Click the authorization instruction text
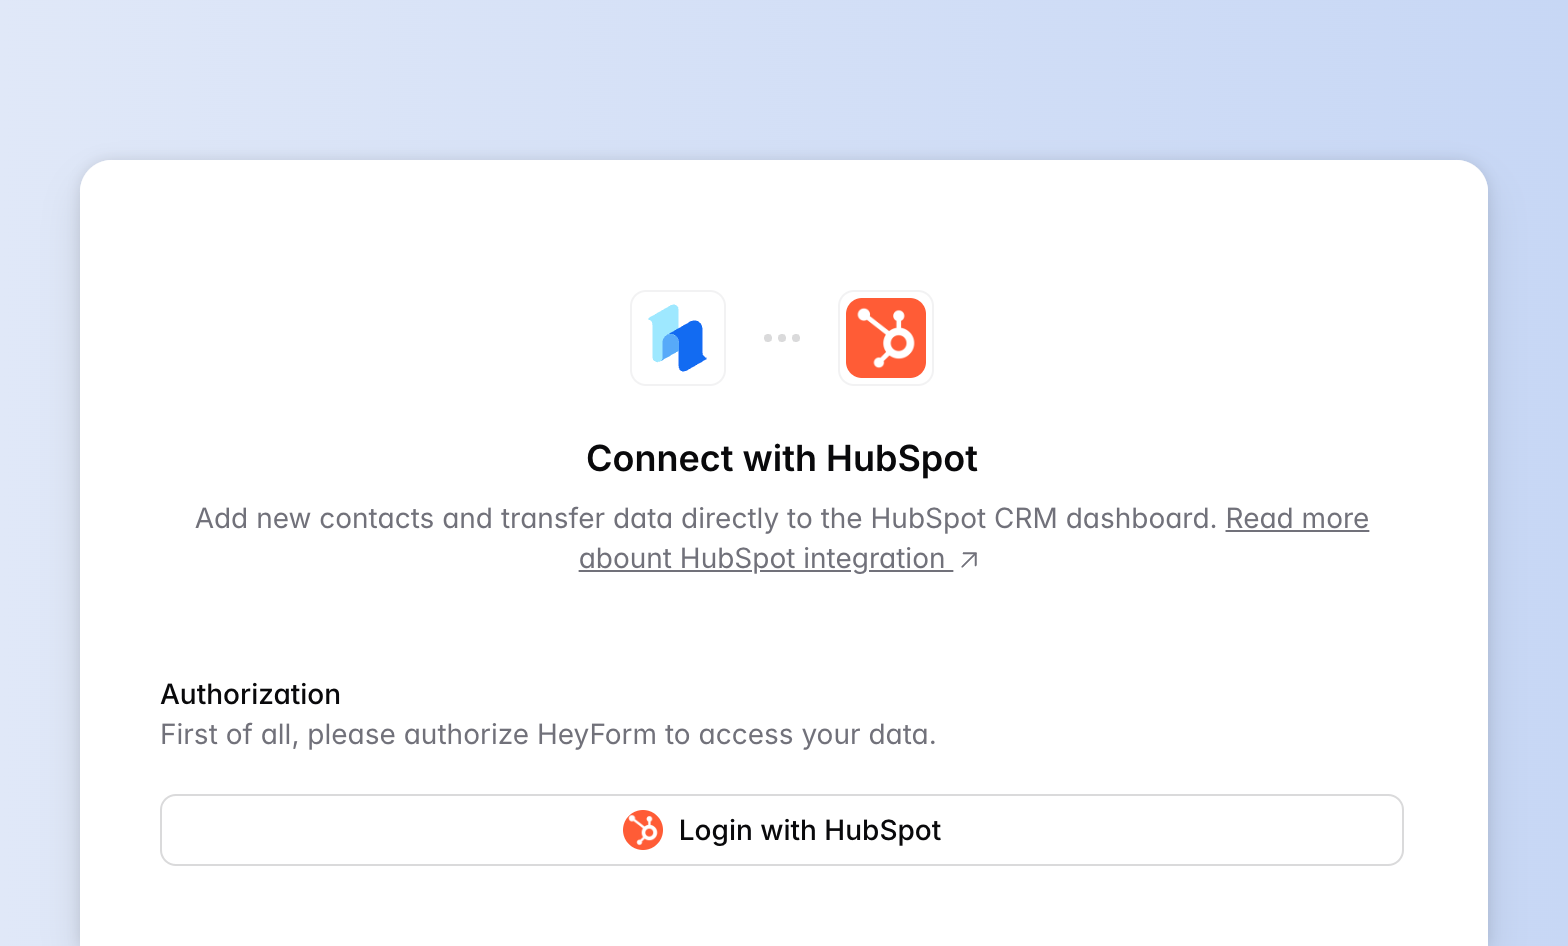1568x946 pixels. [x=548, y=734]
